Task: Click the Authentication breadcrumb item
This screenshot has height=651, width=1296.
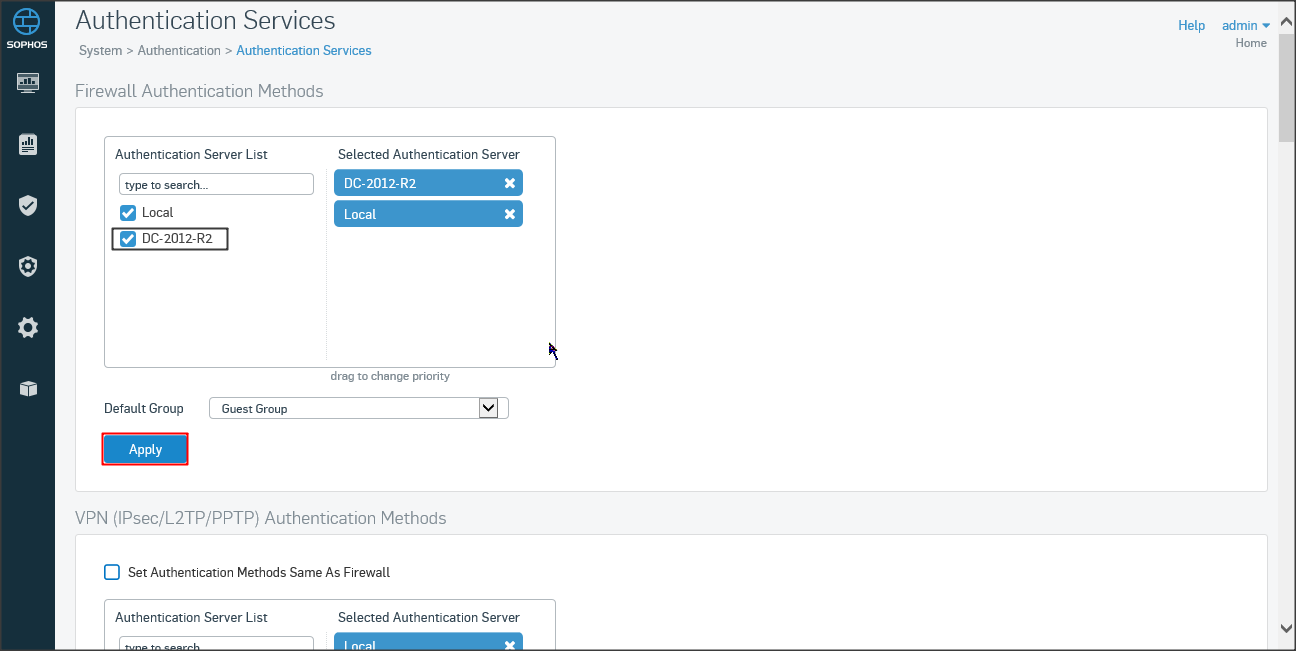Action: pyautogui.click(x=179, y=50)
